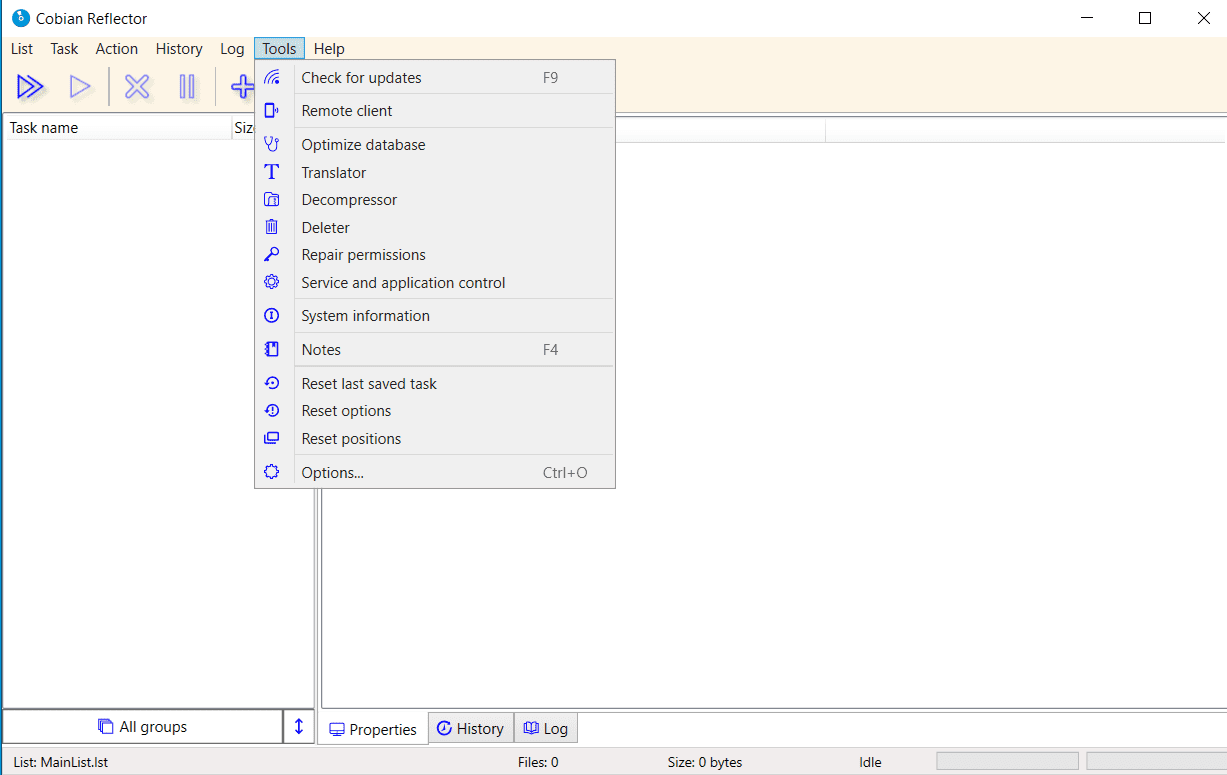Open Remote client from the menu
The width and height of the screenshot is (1227, 775).
[x=347, y=111]
